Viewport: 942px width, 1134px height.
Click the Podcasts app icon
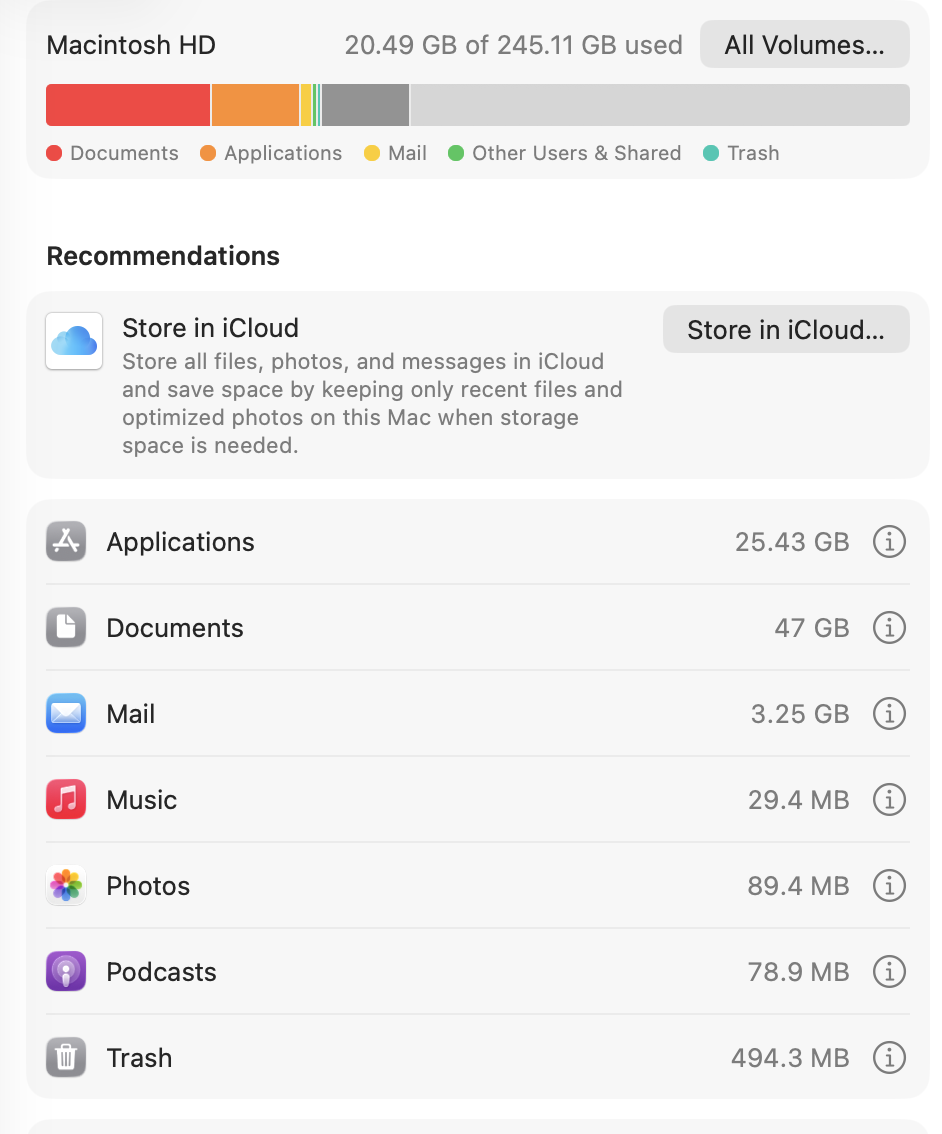point(66,972)
